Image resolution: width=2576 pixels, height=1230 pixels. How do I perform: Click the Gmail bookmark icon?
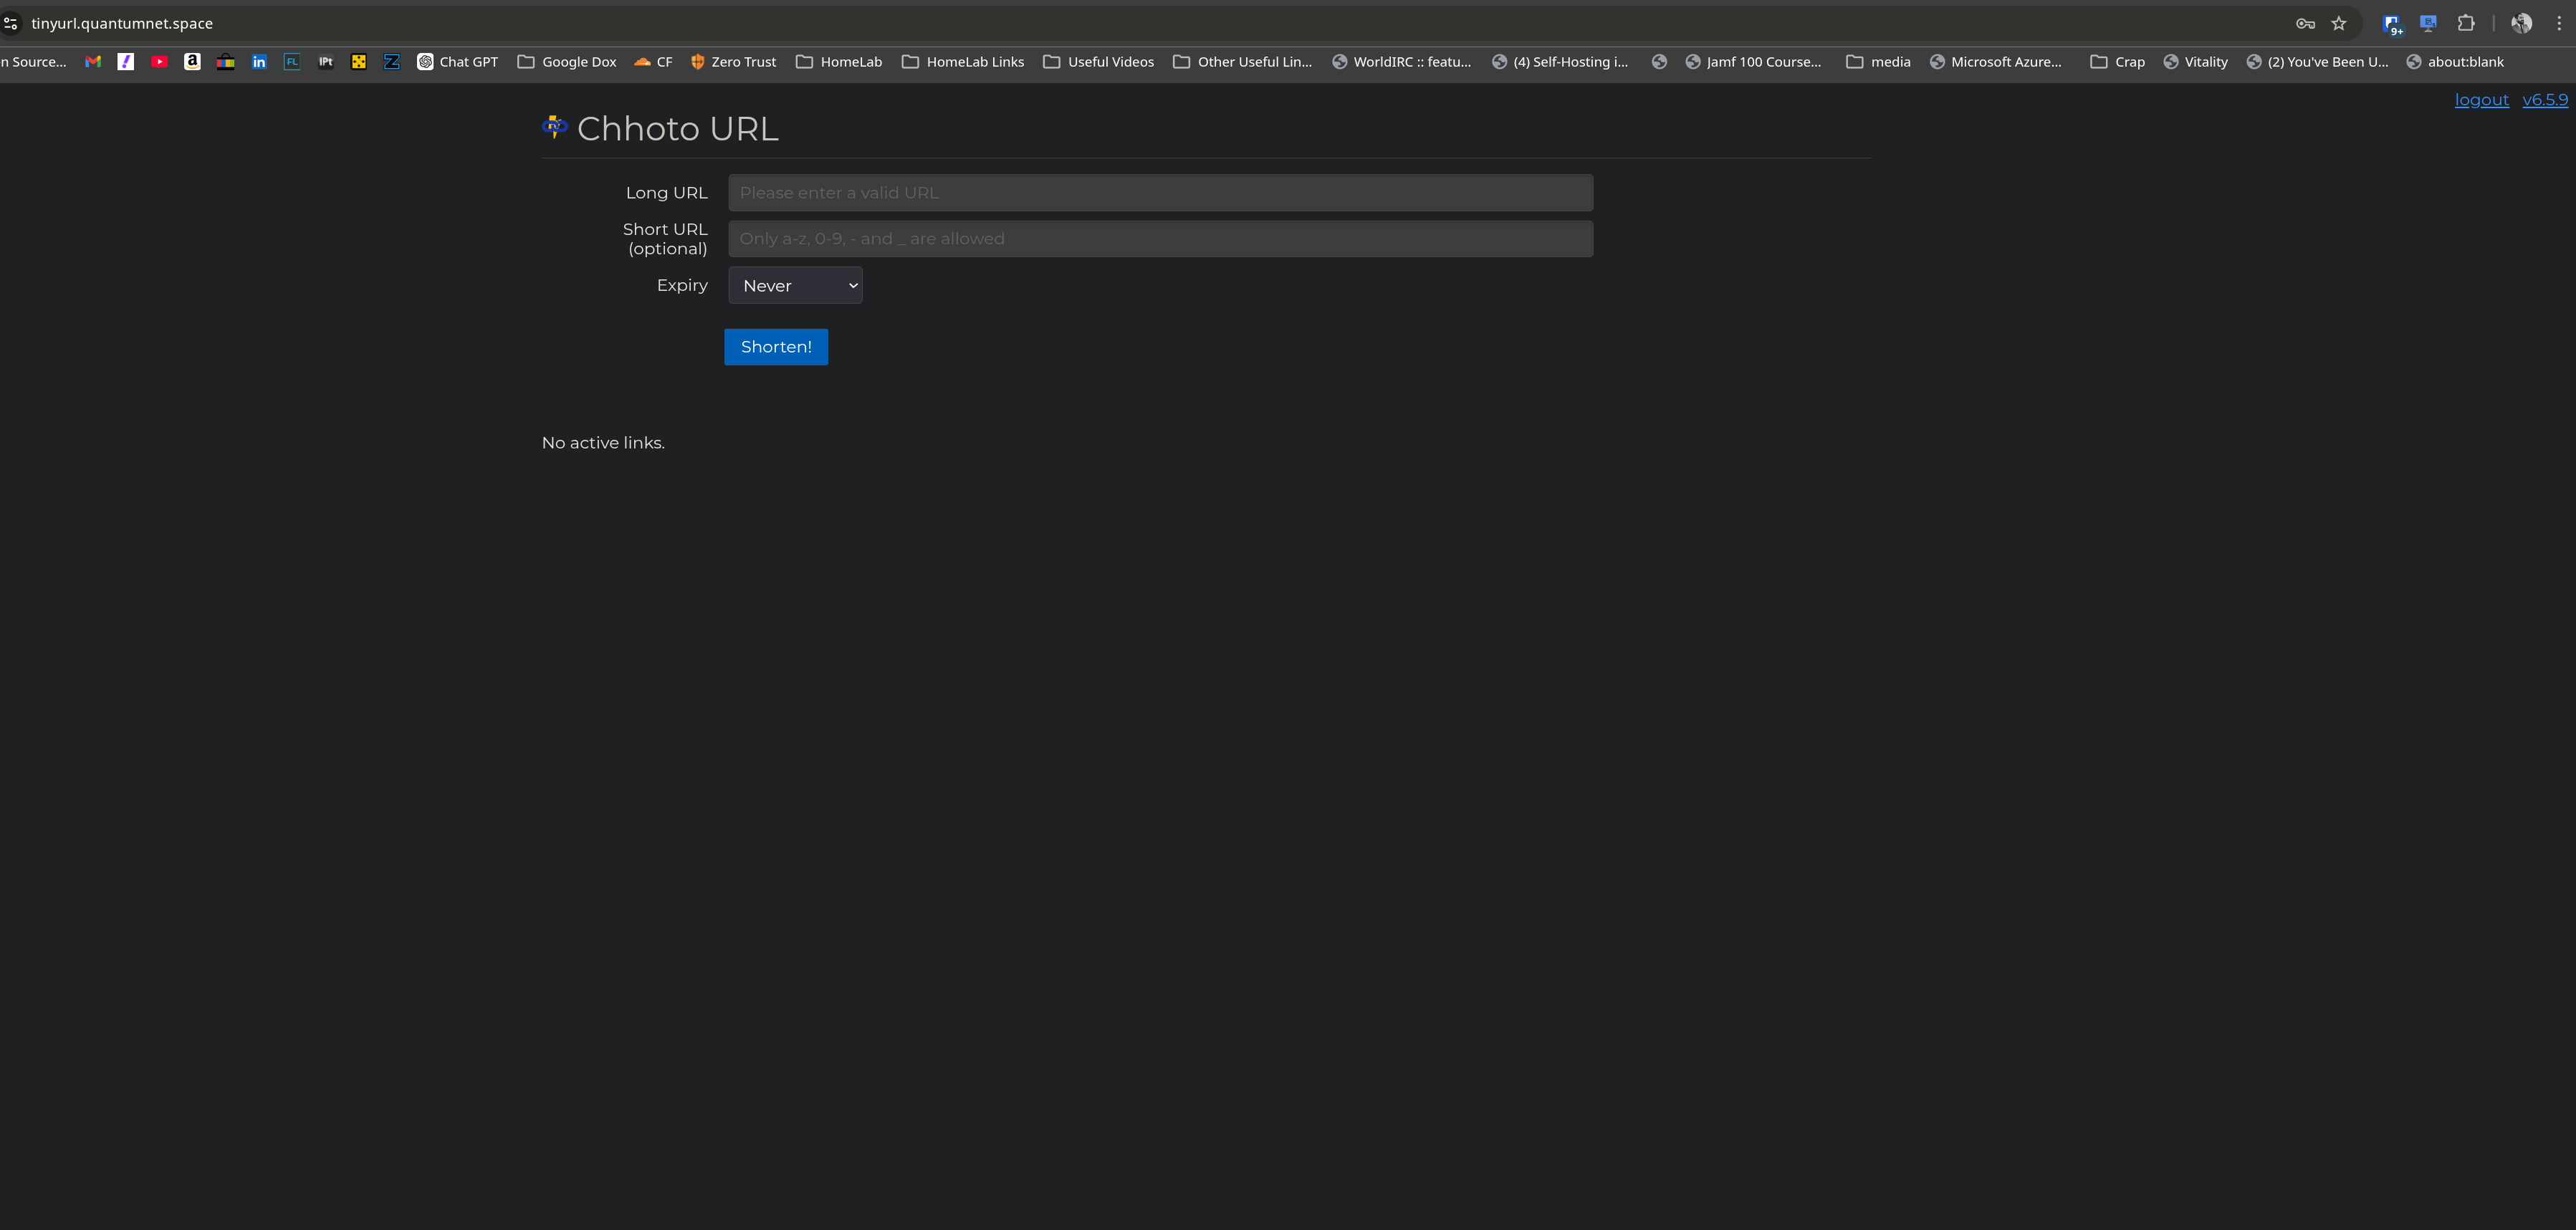pos(93,62)
